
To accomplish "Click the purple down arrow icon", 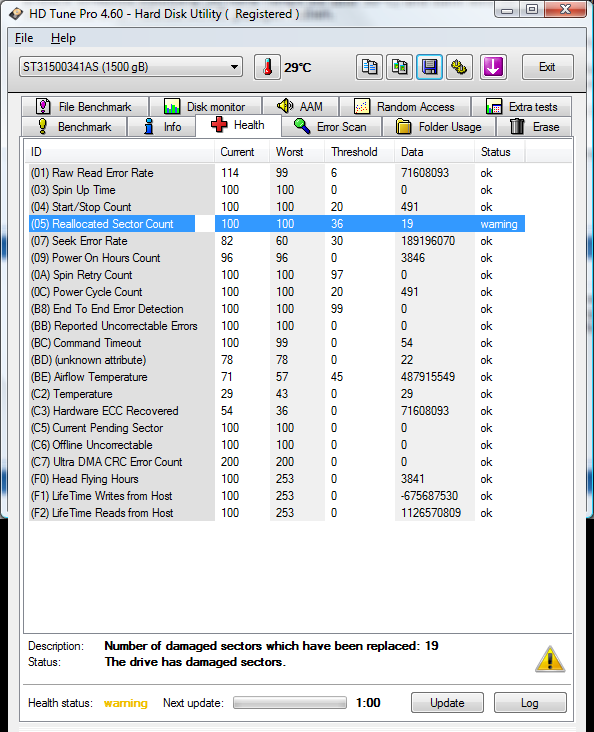I will pos(493,67).
